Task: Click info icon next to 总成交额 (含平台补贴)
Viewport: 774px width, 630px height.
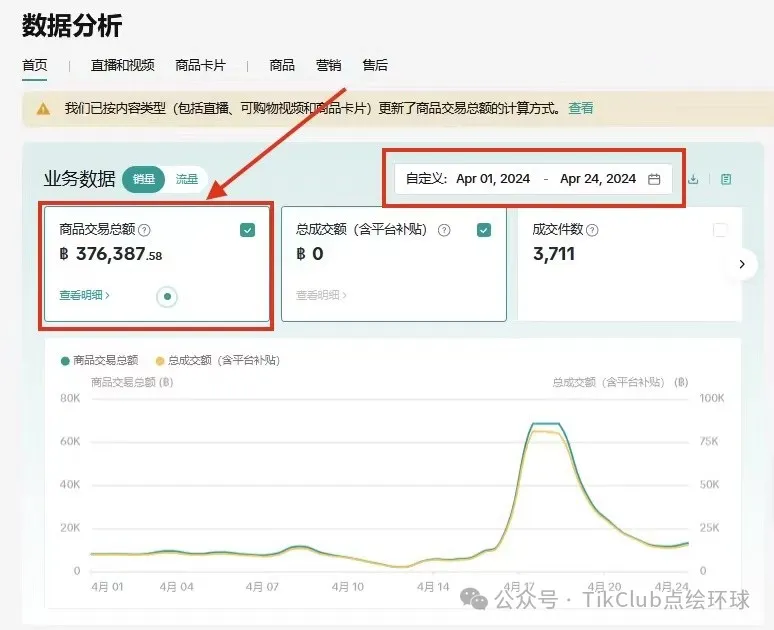Action: (x=444, y=230)
